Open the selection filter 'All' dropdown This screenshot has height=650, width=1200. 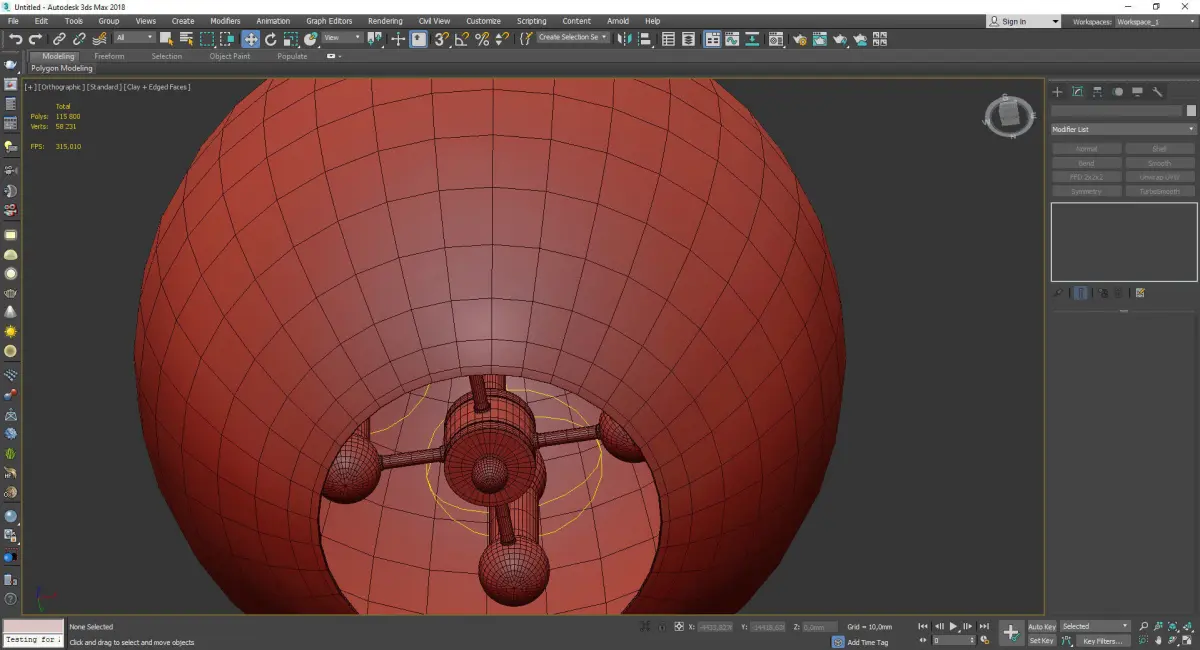[134, 38]
